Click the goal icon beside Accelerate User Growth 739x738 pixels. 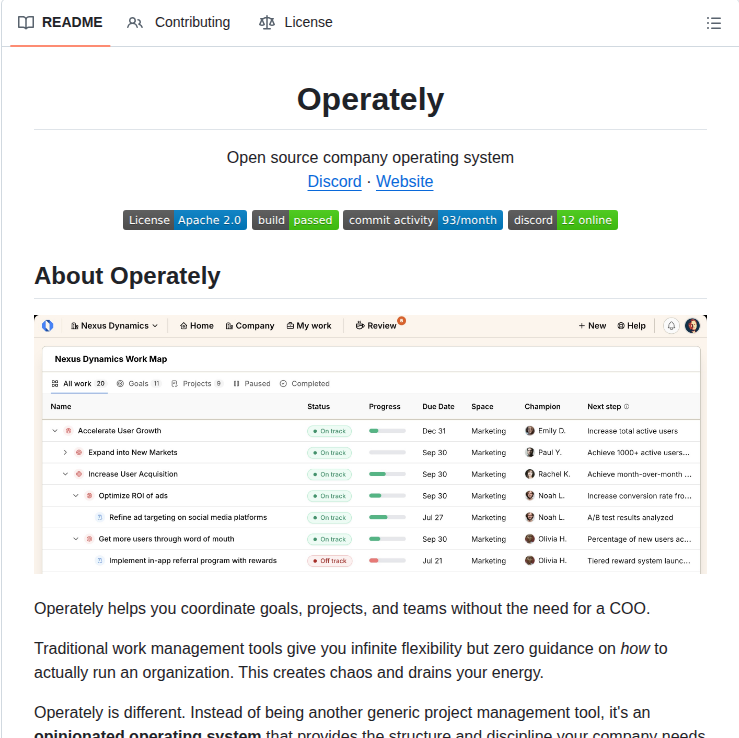(x=68, y=431)
